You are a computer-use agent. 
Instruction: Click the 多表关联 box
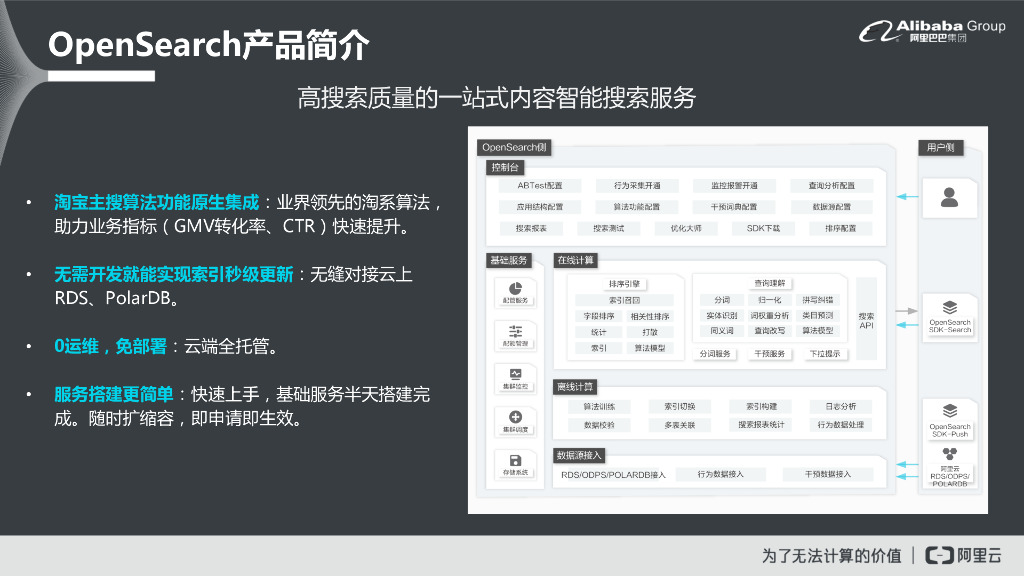(x=680, y=425)
